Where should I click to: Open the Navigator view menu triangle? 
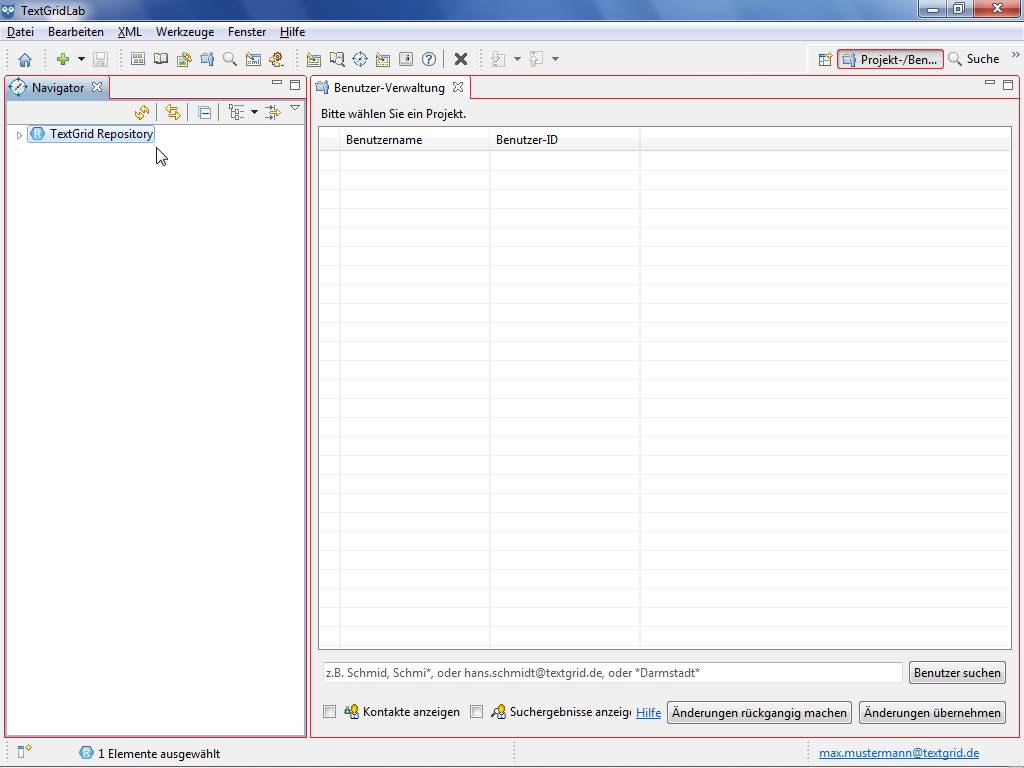pos(295,108)
